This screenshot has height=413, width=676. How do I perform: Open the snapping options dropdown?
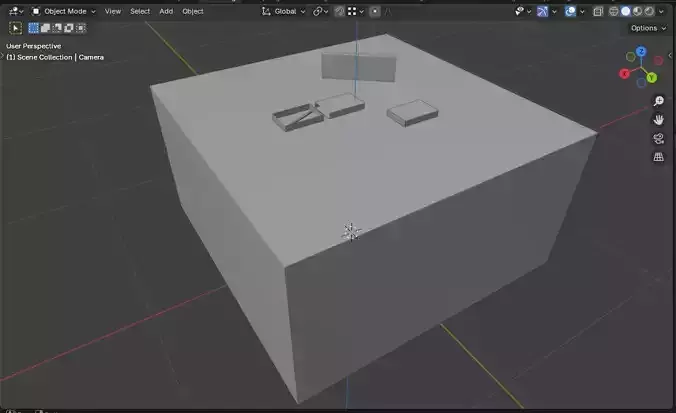pos(356,11)
